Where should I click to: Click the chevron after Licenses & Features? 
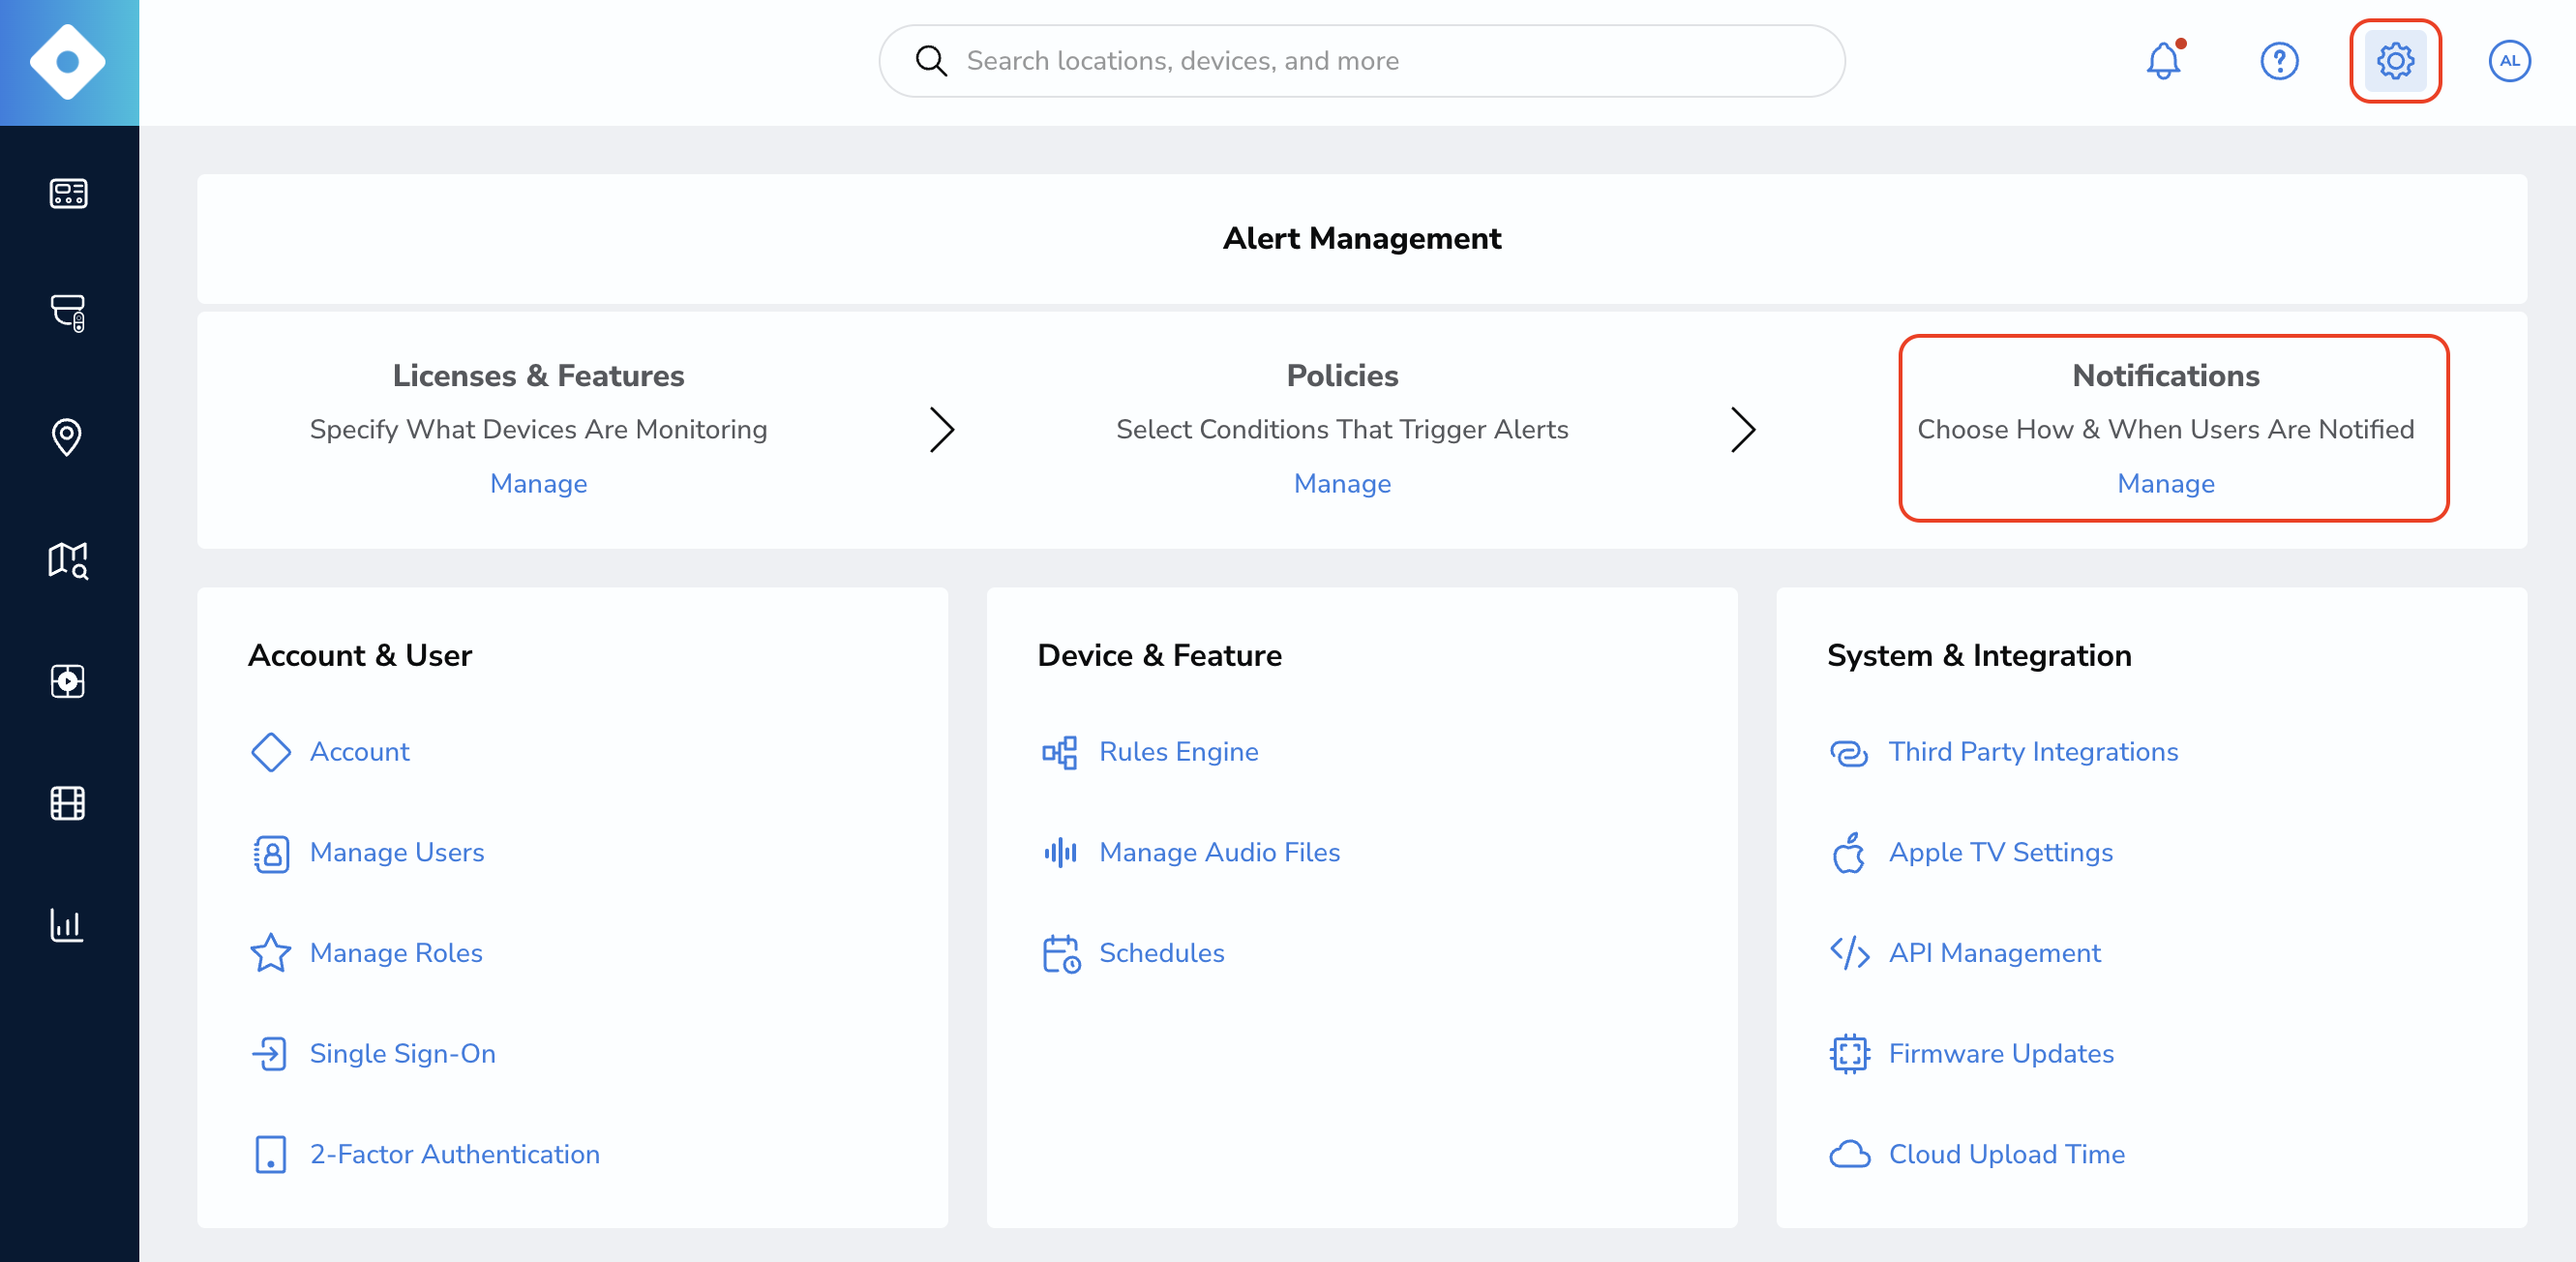[942, 430]
